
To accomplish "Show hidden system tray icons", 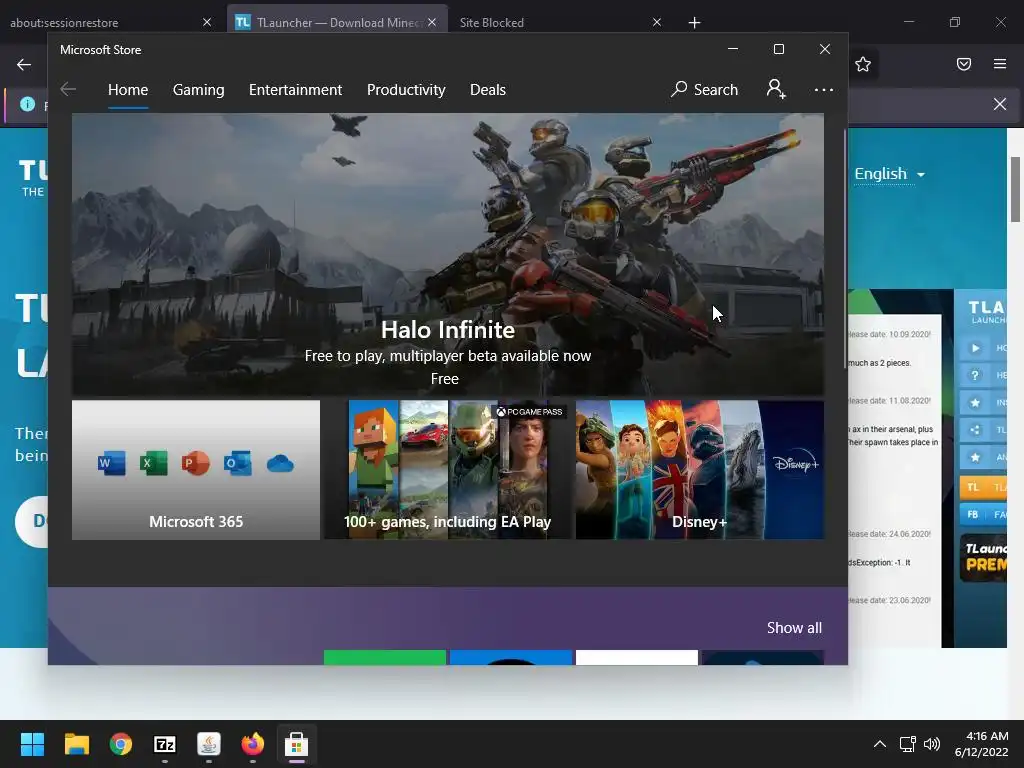I will tap(880, 744).
